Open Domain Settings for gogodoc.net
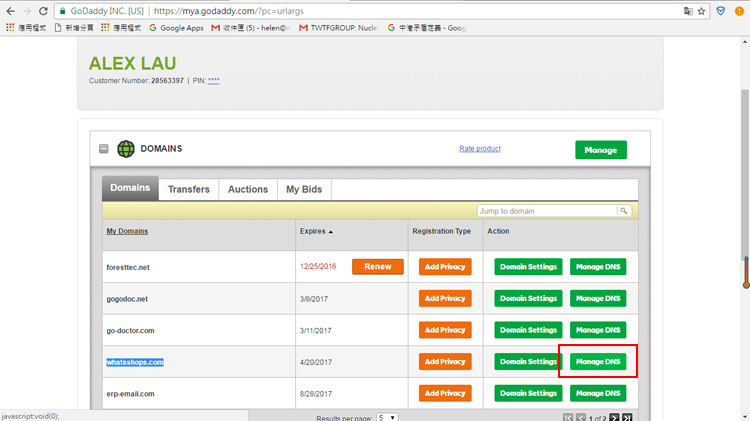 [x=529, y=298]
